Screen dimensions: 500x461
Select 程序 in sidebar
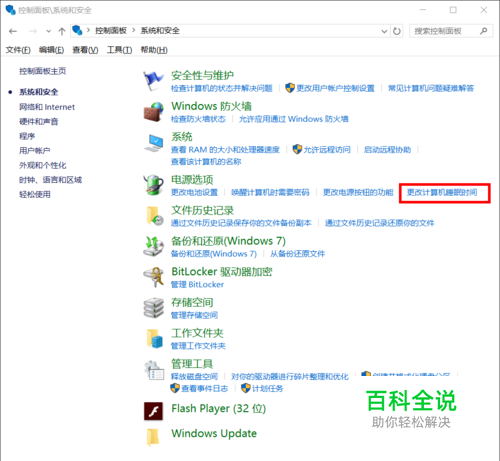pyautogui.click(x=27, y=136)
